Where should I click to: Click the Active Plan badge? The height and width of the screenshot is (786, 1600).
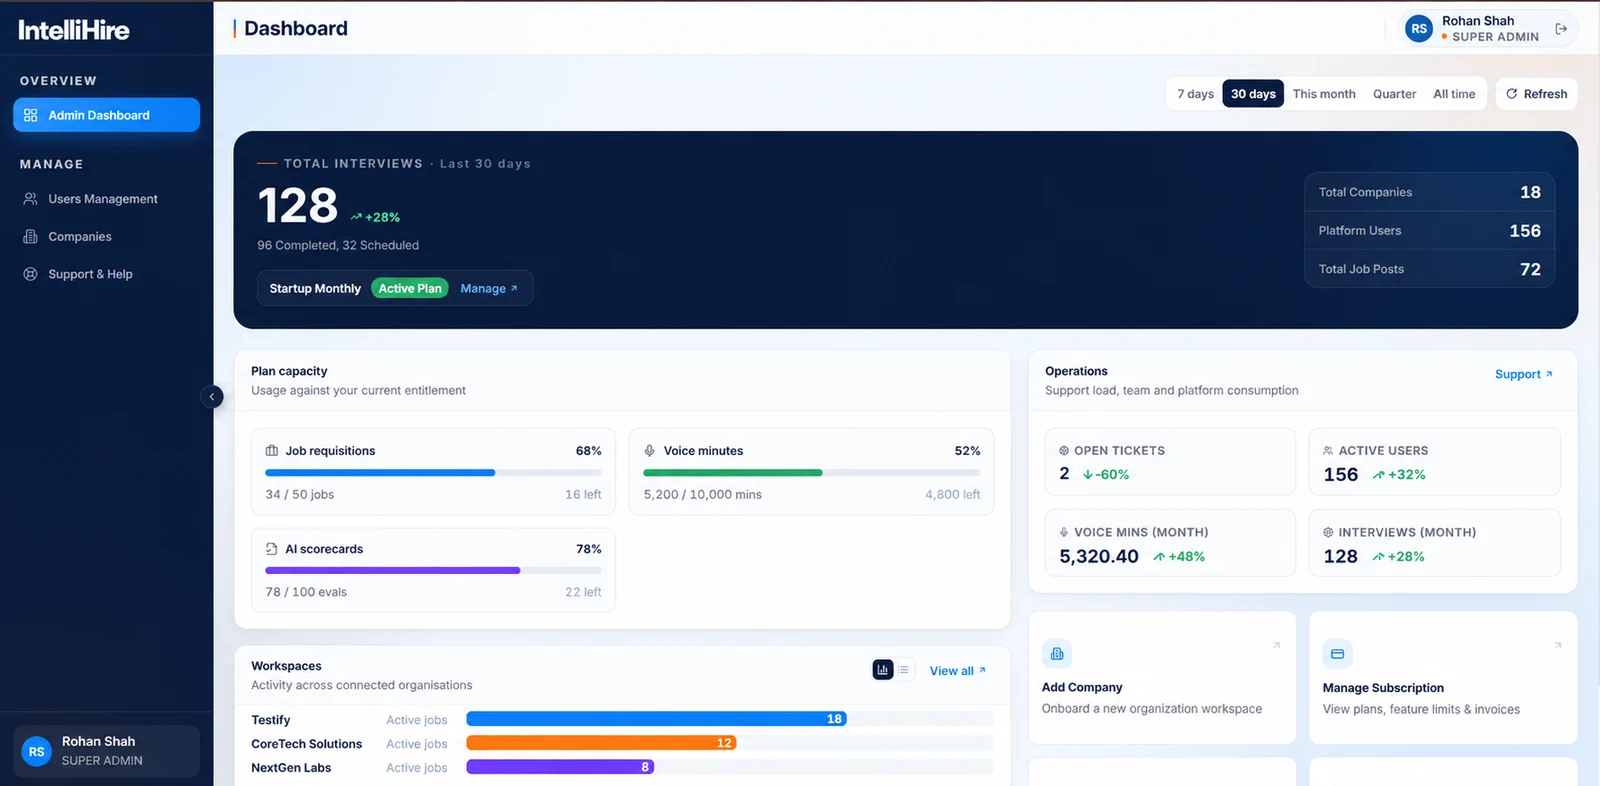[x=410, y=289]
